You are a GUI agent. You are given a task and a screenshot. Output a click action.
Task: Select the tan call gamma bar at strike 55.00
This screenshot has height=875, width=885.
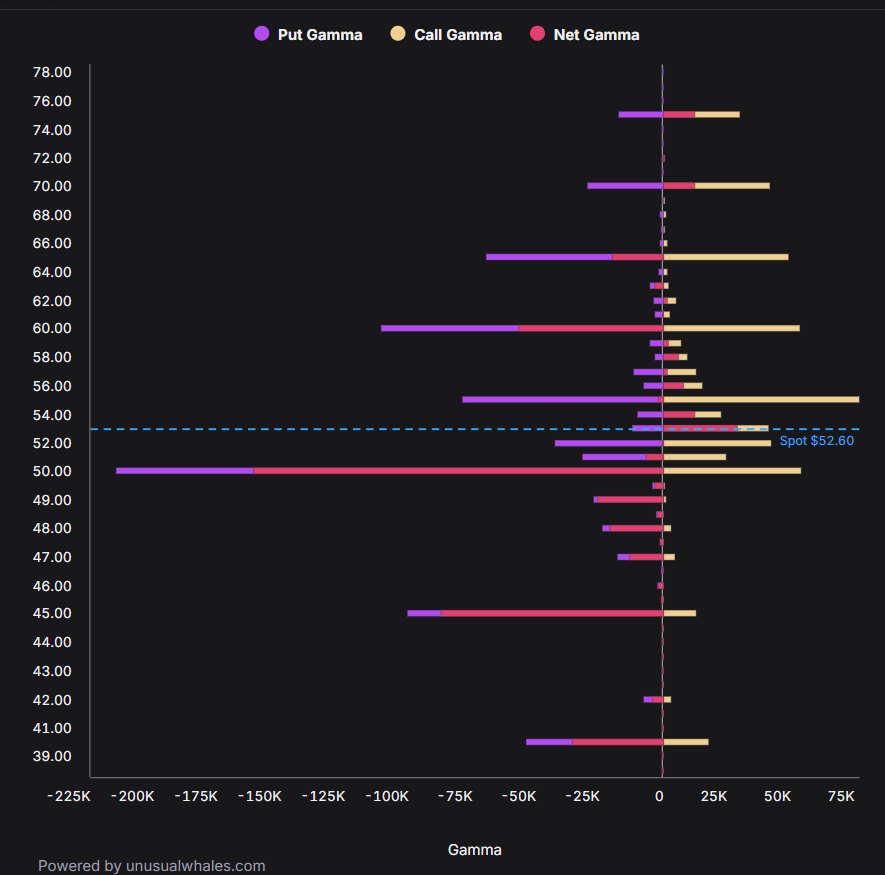[x=761, y=400]
